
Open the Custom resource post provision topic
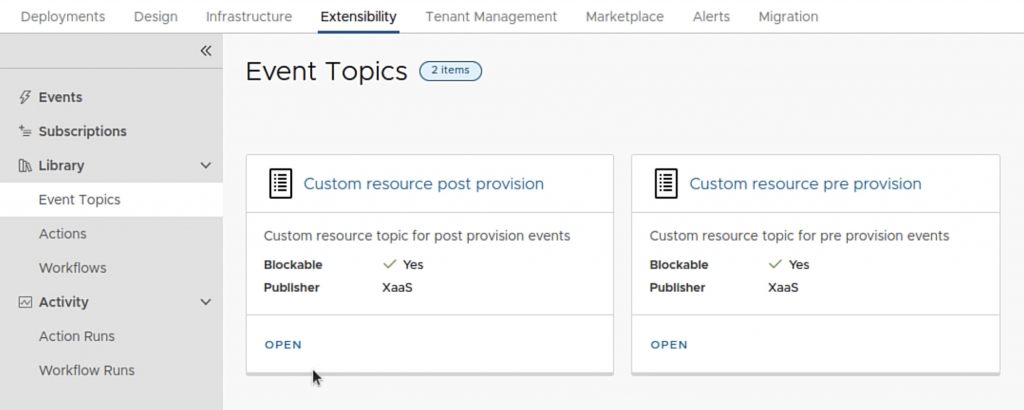(x=283, y=345)
